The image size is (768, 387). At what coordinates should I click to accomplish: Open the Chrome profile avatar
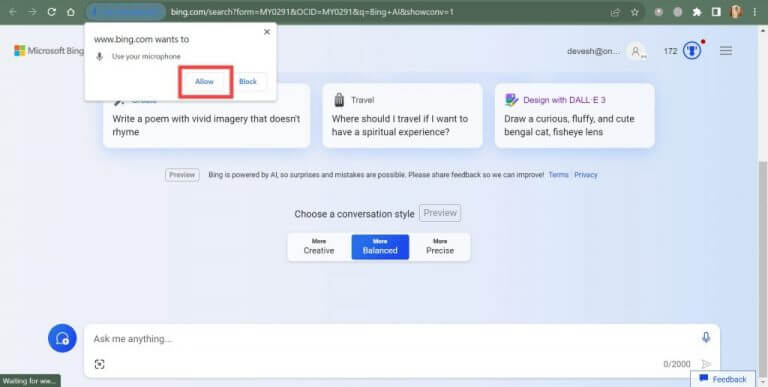tap(736, 12)
